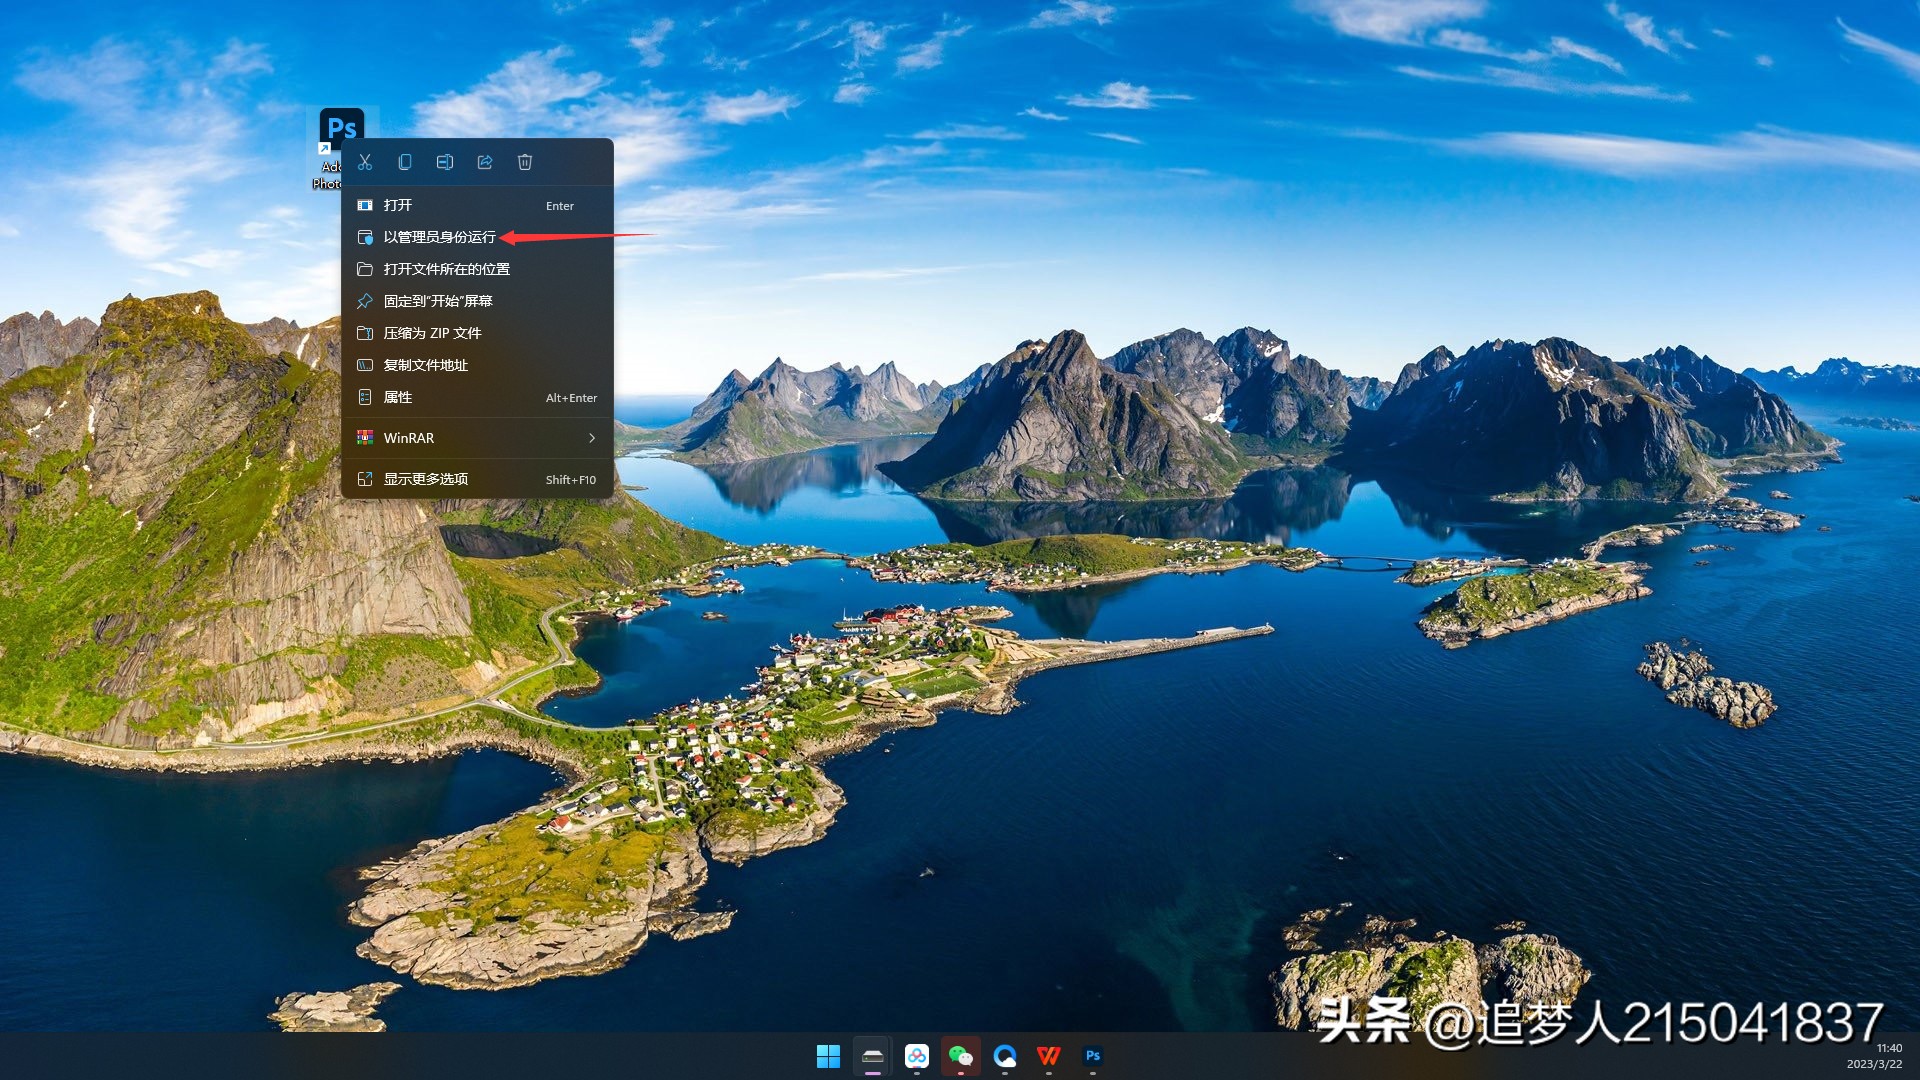Click the Delete trash icon in the context menu

pyautogui.click(x=525, y=161)
